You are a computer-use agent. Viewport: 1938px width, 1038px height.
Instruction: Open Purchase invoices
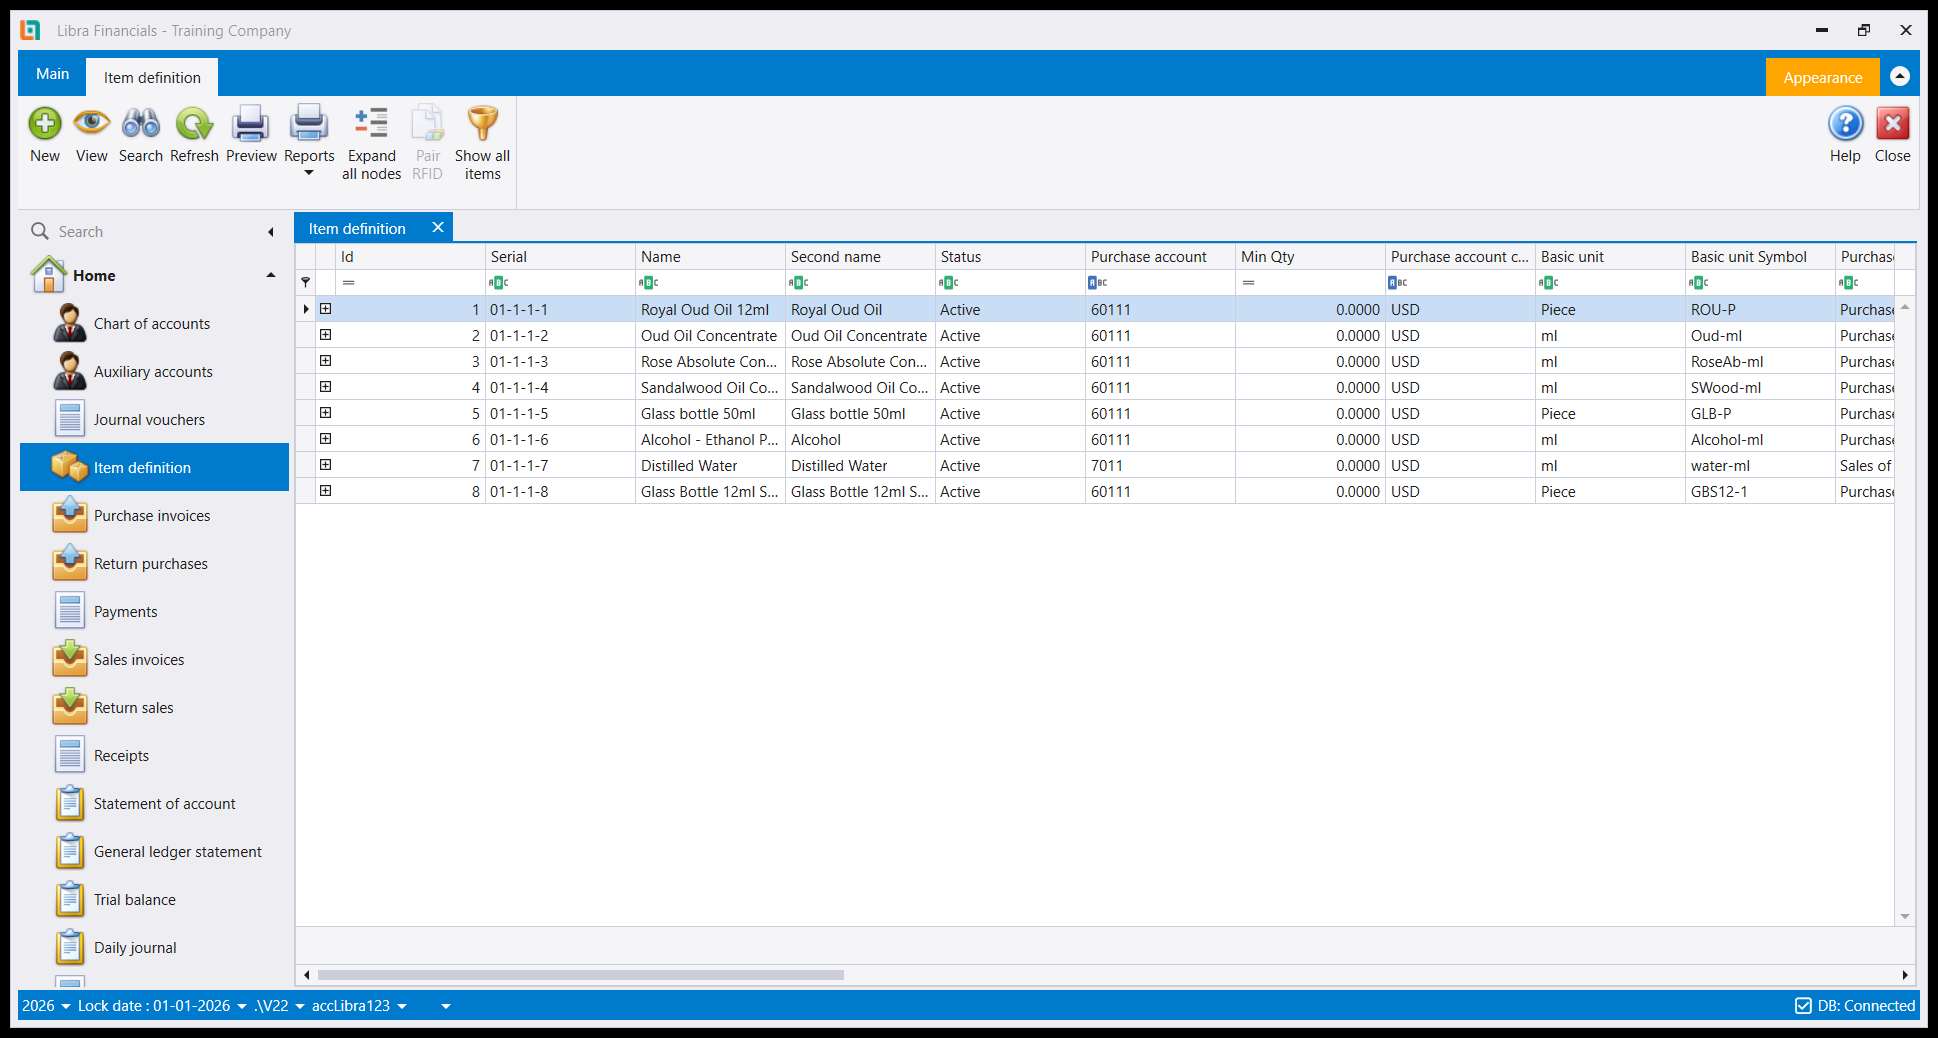click(154, 516)
